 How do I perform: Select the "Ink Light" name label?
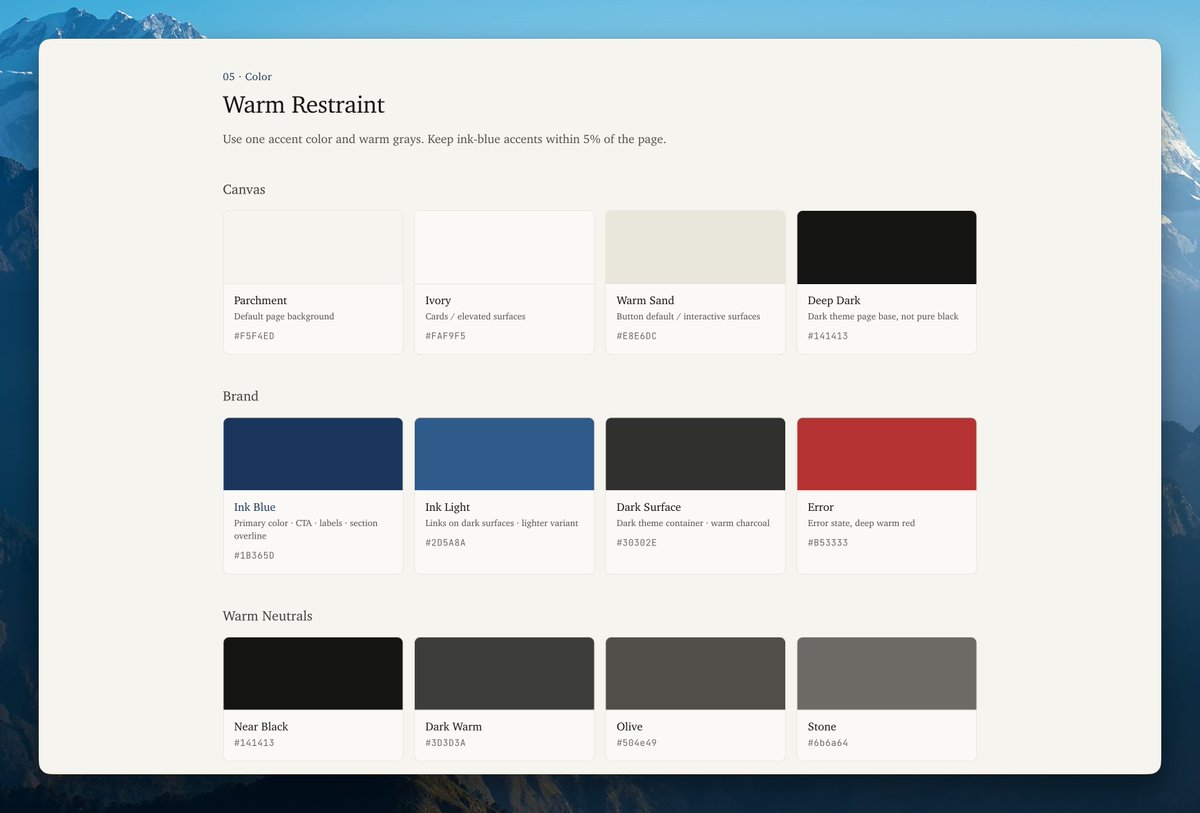(447, 507)
